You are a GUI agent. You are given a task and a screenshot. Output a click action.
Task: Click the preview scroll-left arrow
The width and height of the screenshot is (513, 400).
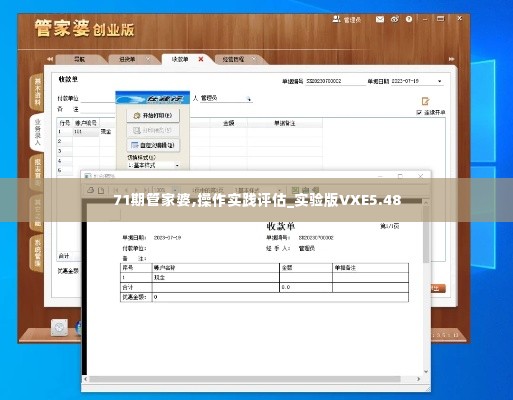click(86, 379)
